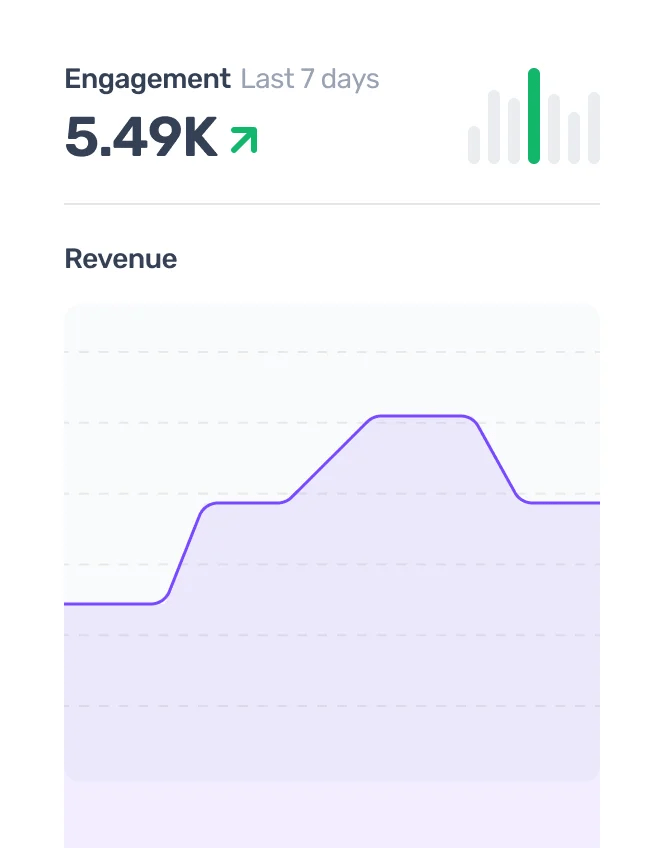Click the gray bar just left of green bar
664x848 pixels.
(x=514, y=131)
